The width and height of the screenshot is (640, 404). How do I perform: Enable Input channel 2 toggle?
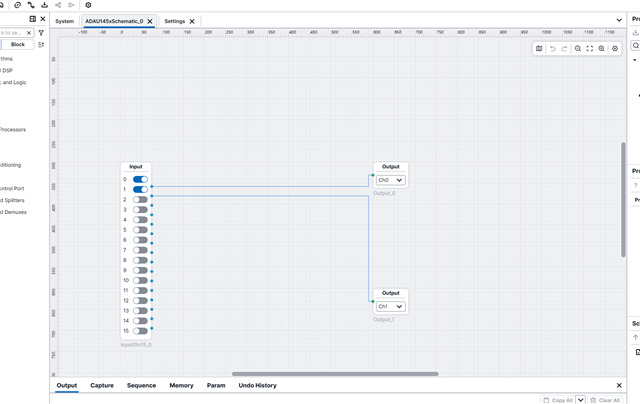[140, 200]
